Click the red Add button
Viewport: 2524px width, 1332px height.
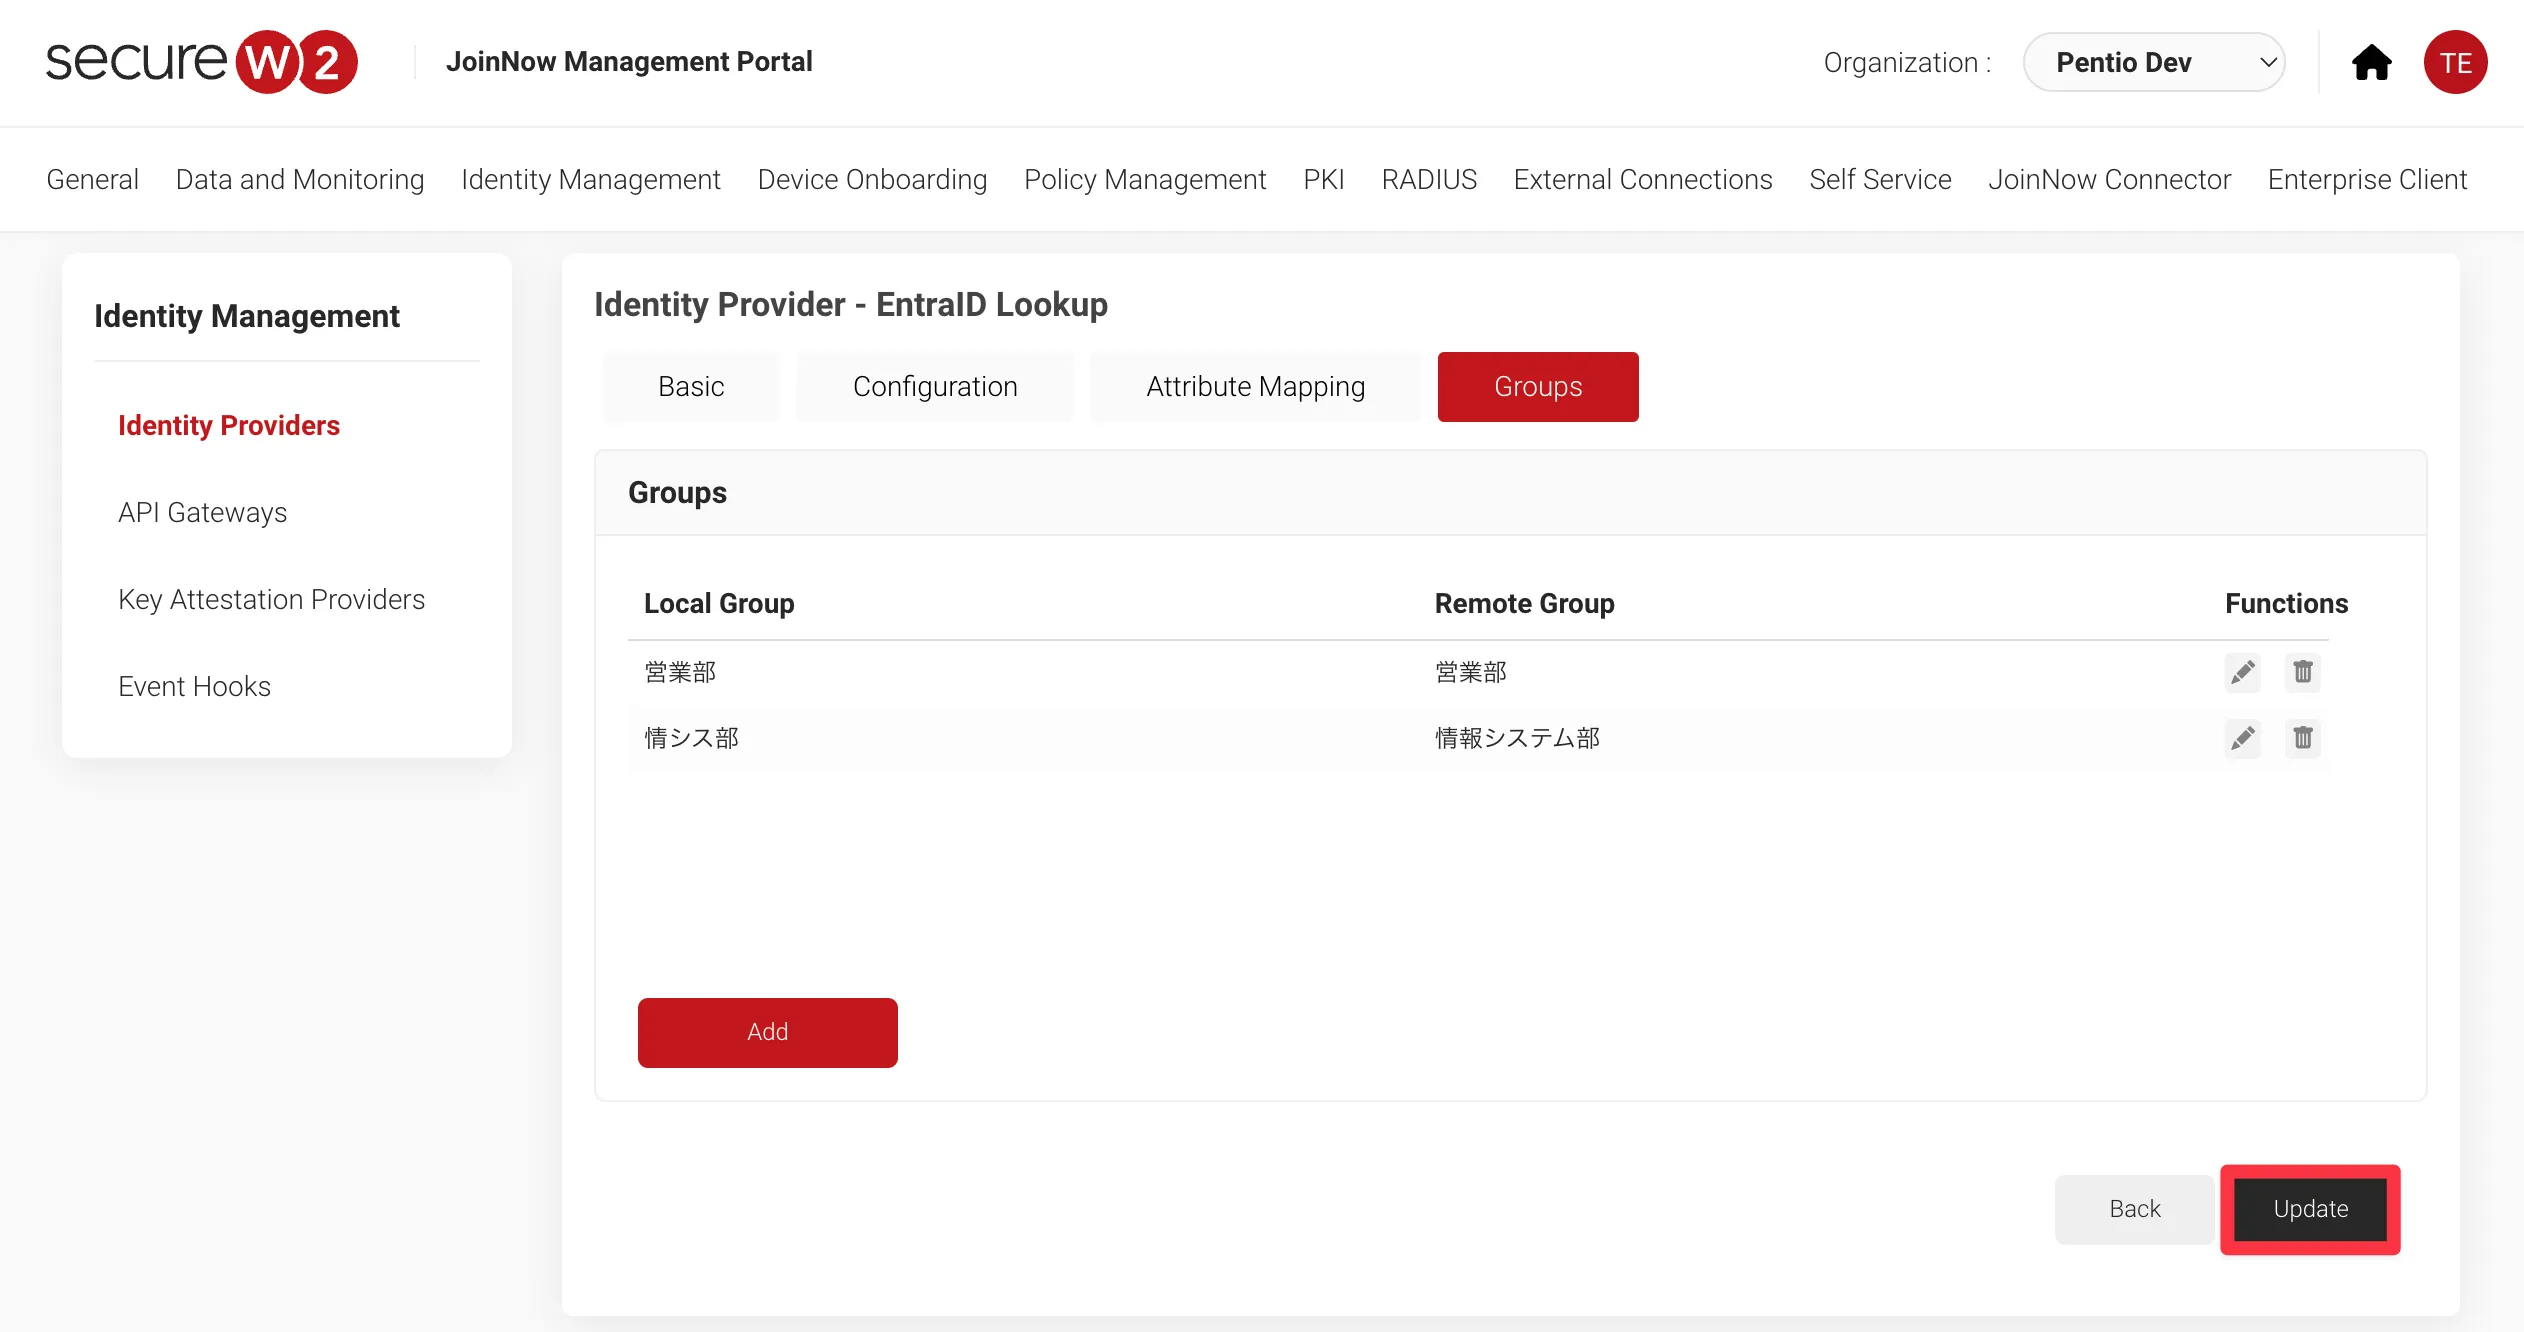pos(768,1032)
